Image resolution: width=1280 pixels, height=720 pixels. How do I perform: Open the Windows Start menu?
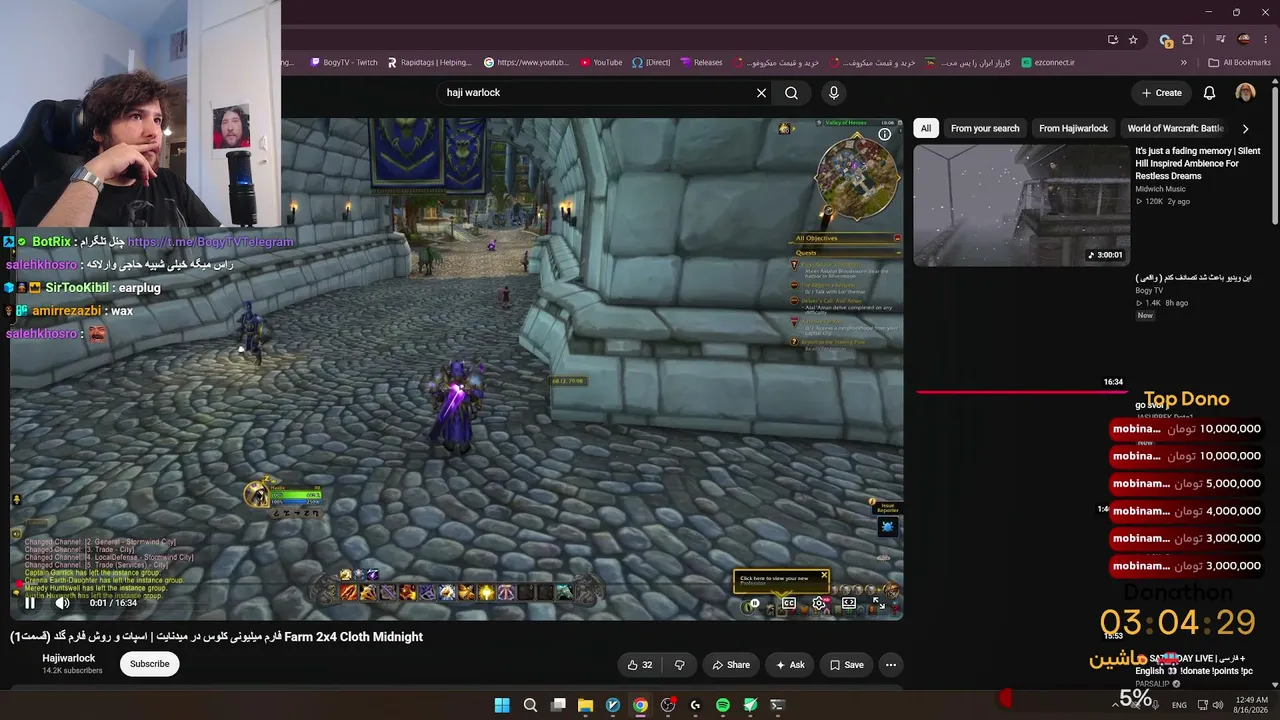click(x=502, y=705)
